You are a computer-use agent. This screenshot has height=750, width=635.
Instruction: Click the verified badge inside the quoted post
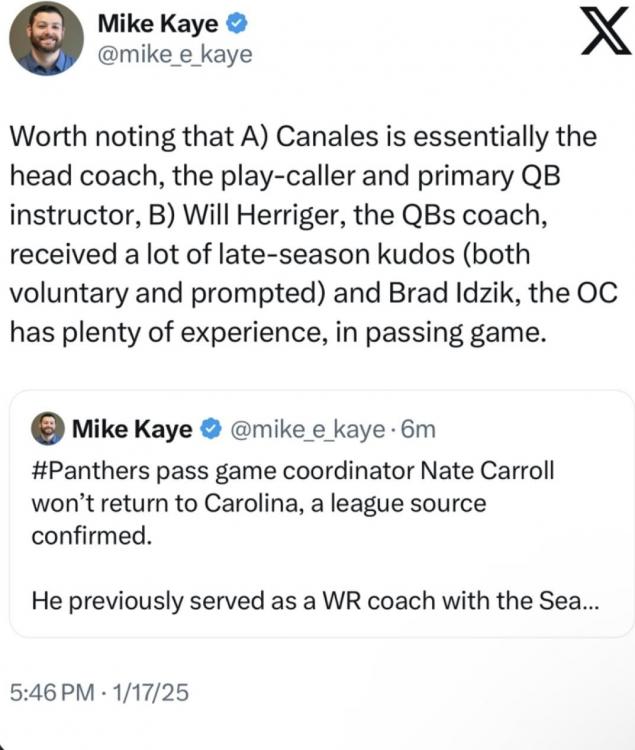point(210,429)
